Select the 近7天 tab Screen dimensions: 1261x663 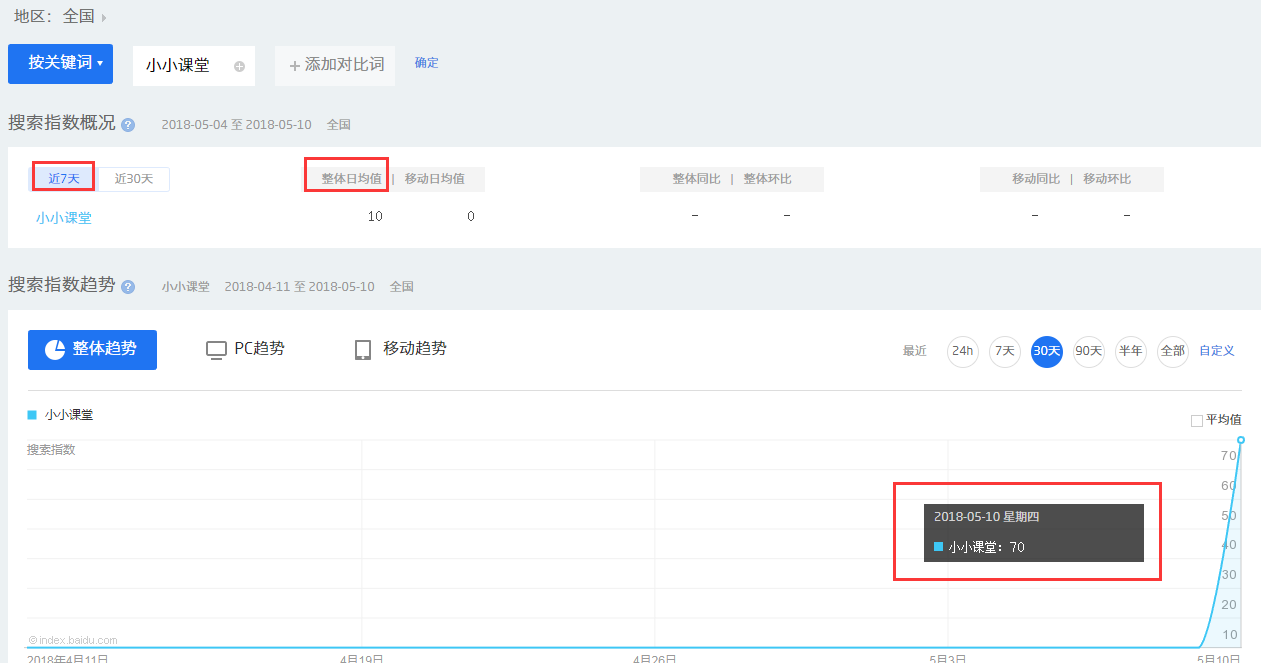tap(64, 179)
